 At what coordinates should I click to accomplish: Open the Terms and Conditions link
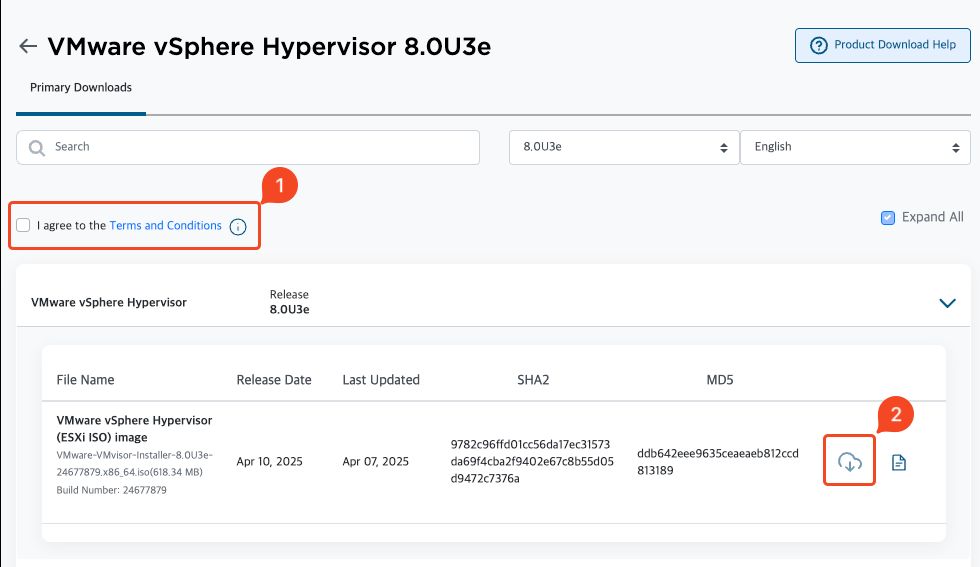pyautogui.click(x=166, y=225)
